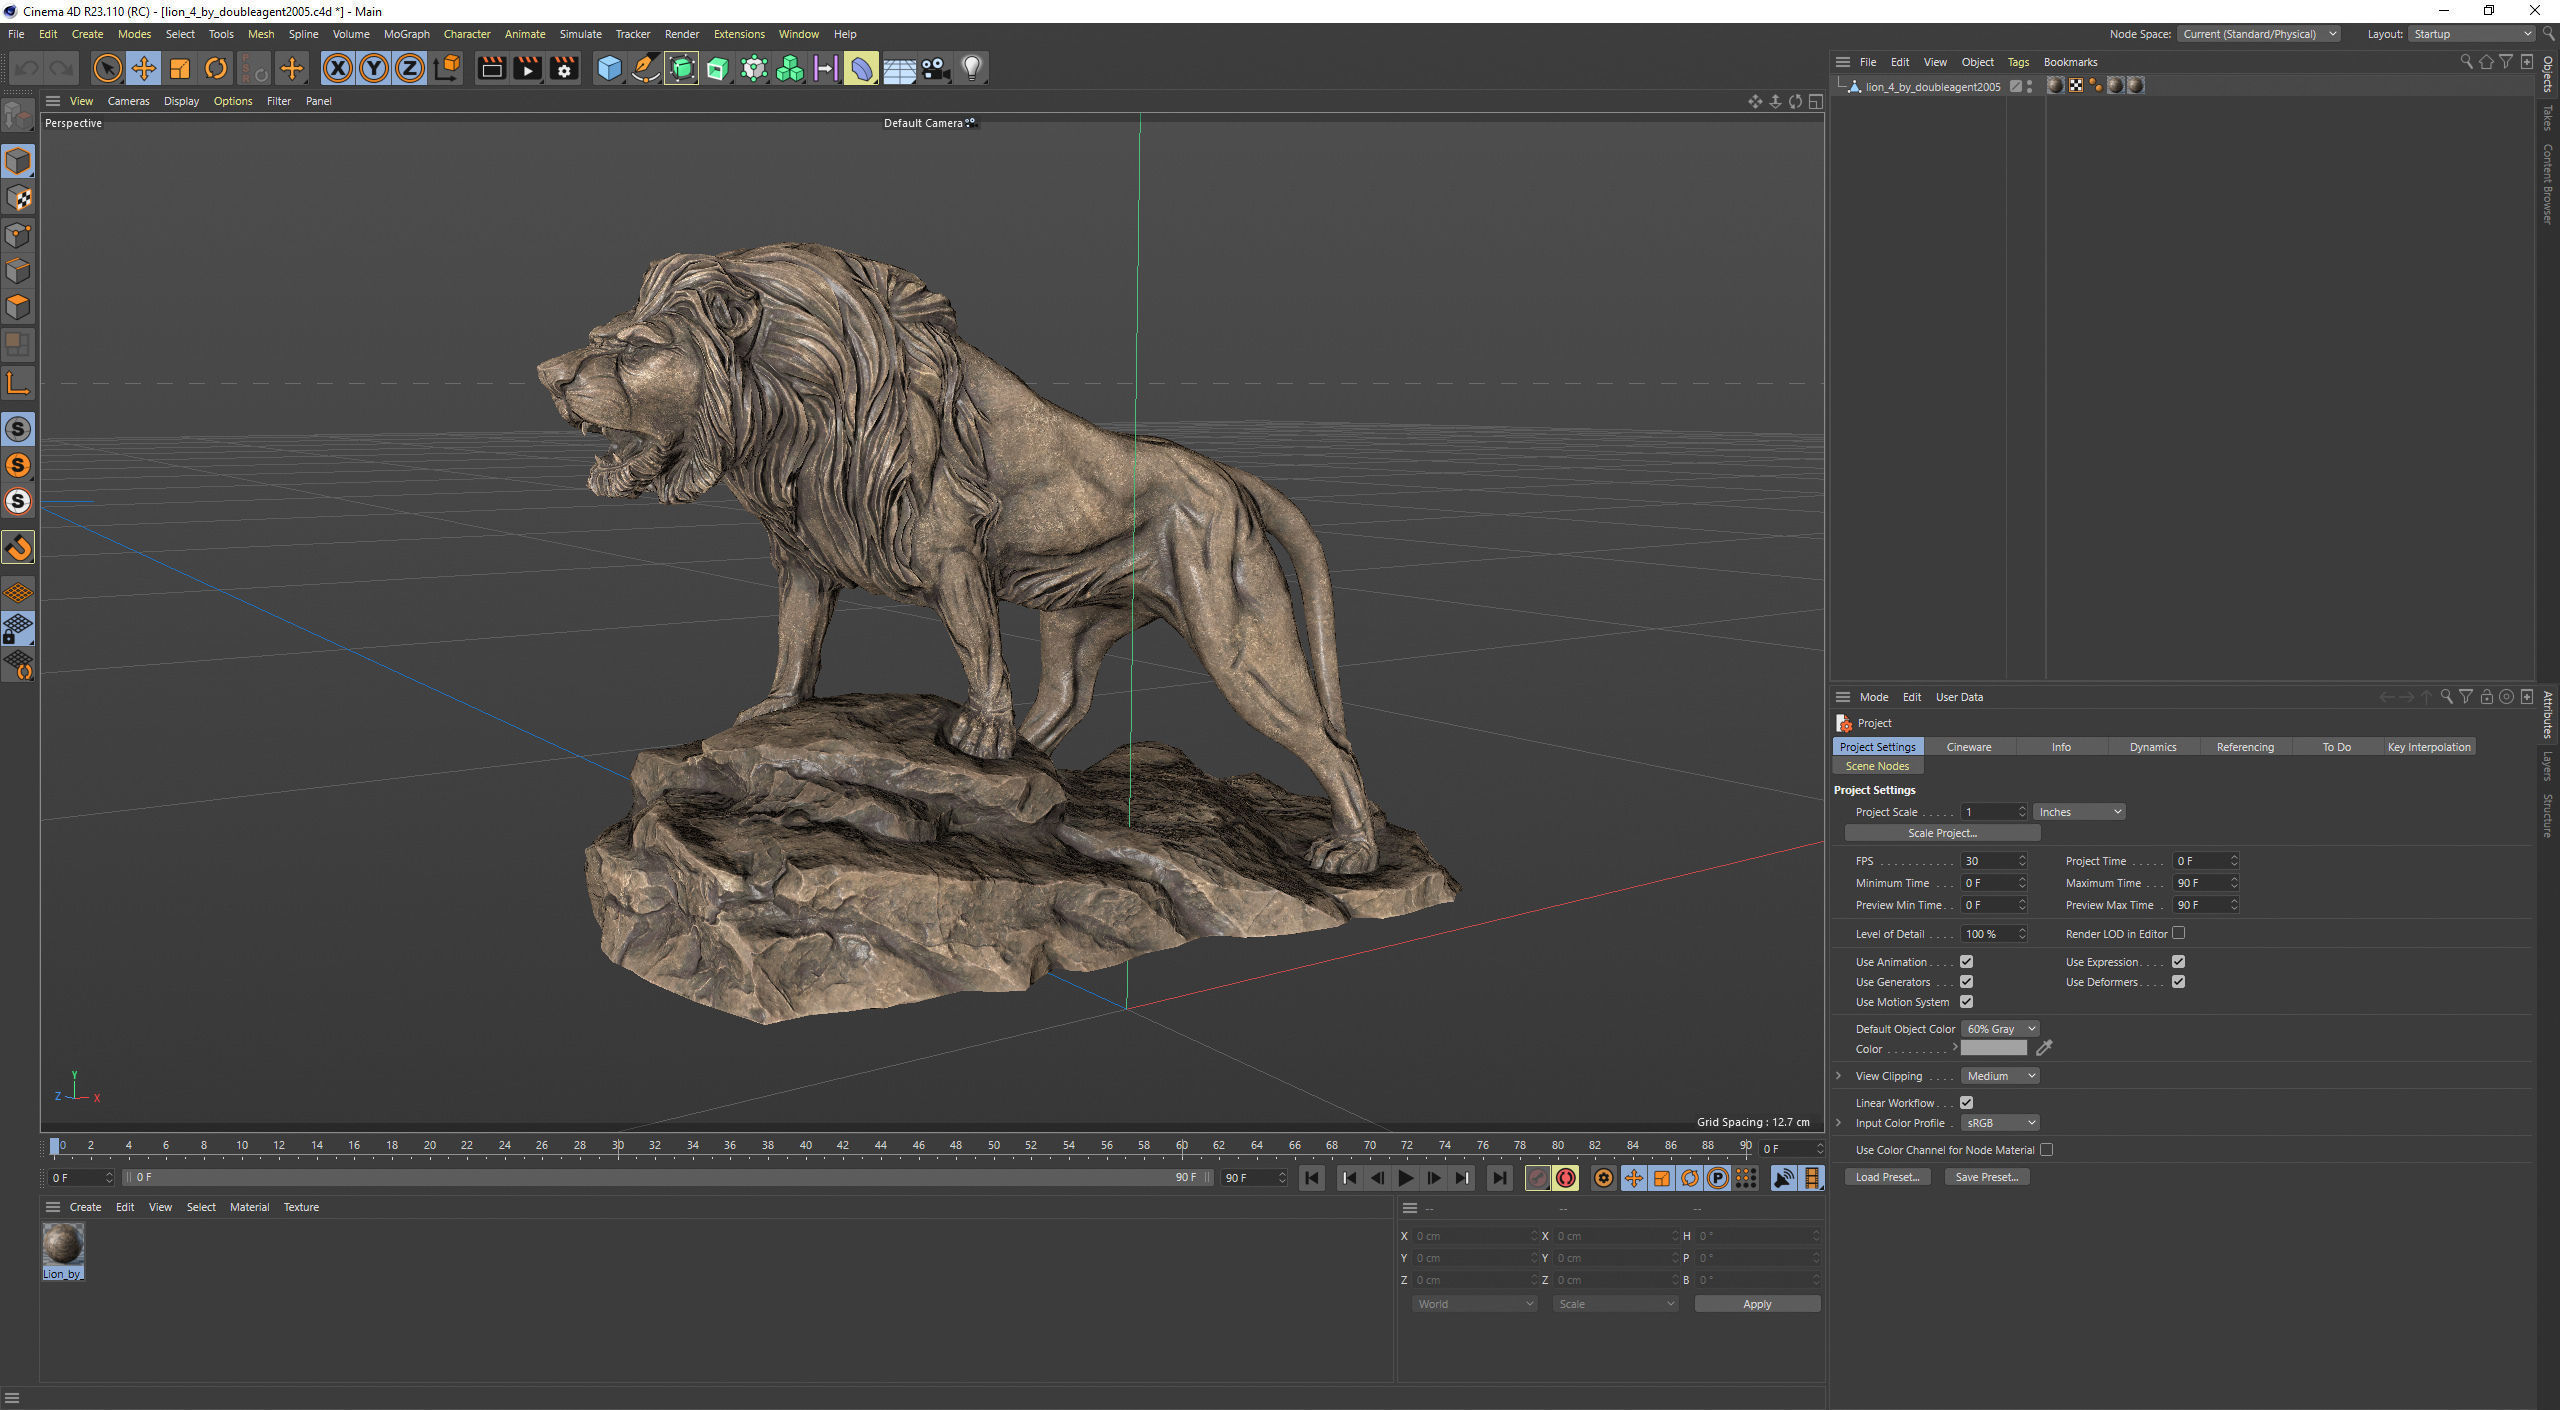Viewport: 2560px width, 1410px height.
Task: Click the Make Editable icon
Action: (x=18, y=116)
